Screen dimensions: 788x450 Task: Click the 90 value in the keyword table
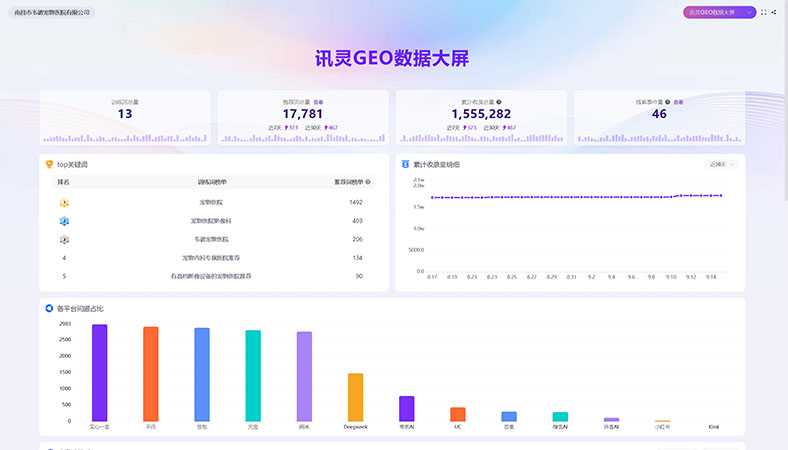coord(359,276)
